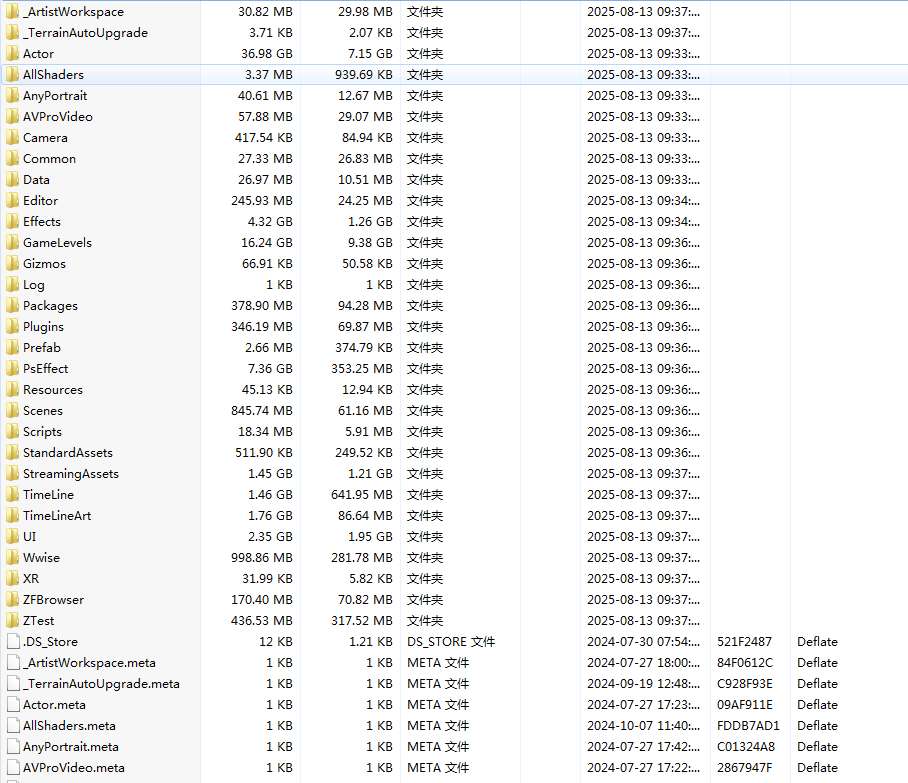Select the Actor folder icon
Screen dimensions: 908x783
(12, 53)
